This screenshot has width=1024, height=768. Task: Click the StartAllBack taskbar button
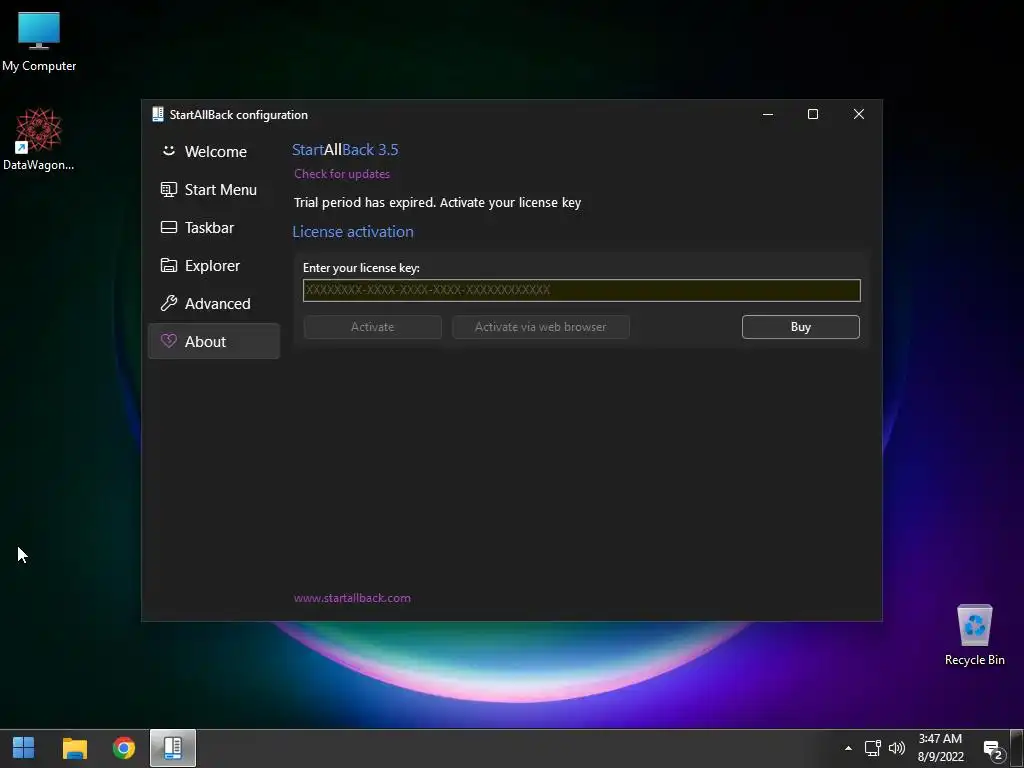(172, 748)
